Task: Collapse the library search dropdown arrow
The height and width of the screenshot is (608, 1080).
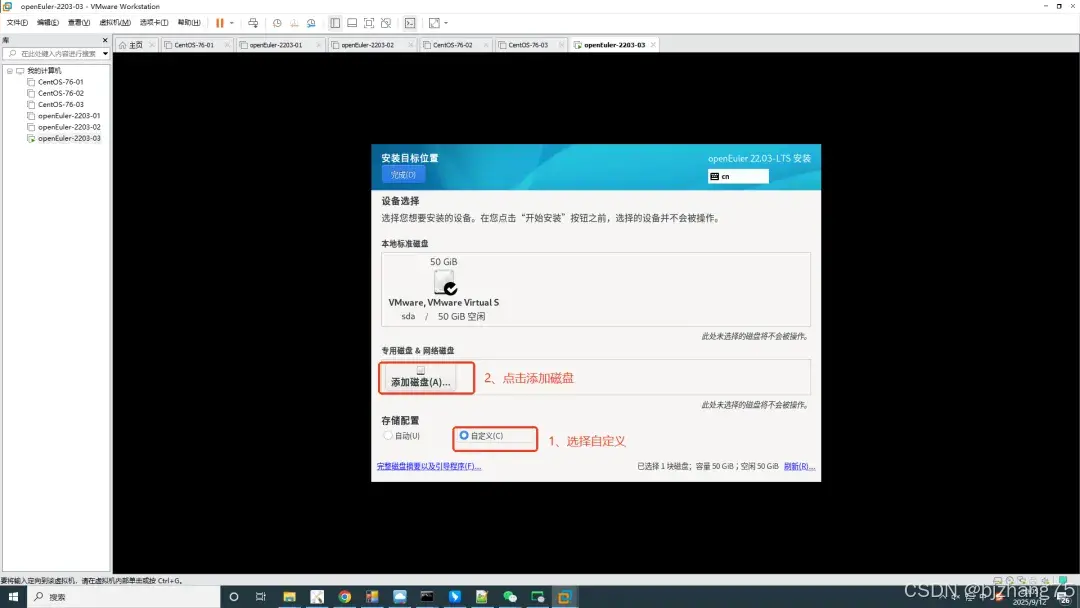Action: pos(105,52)
